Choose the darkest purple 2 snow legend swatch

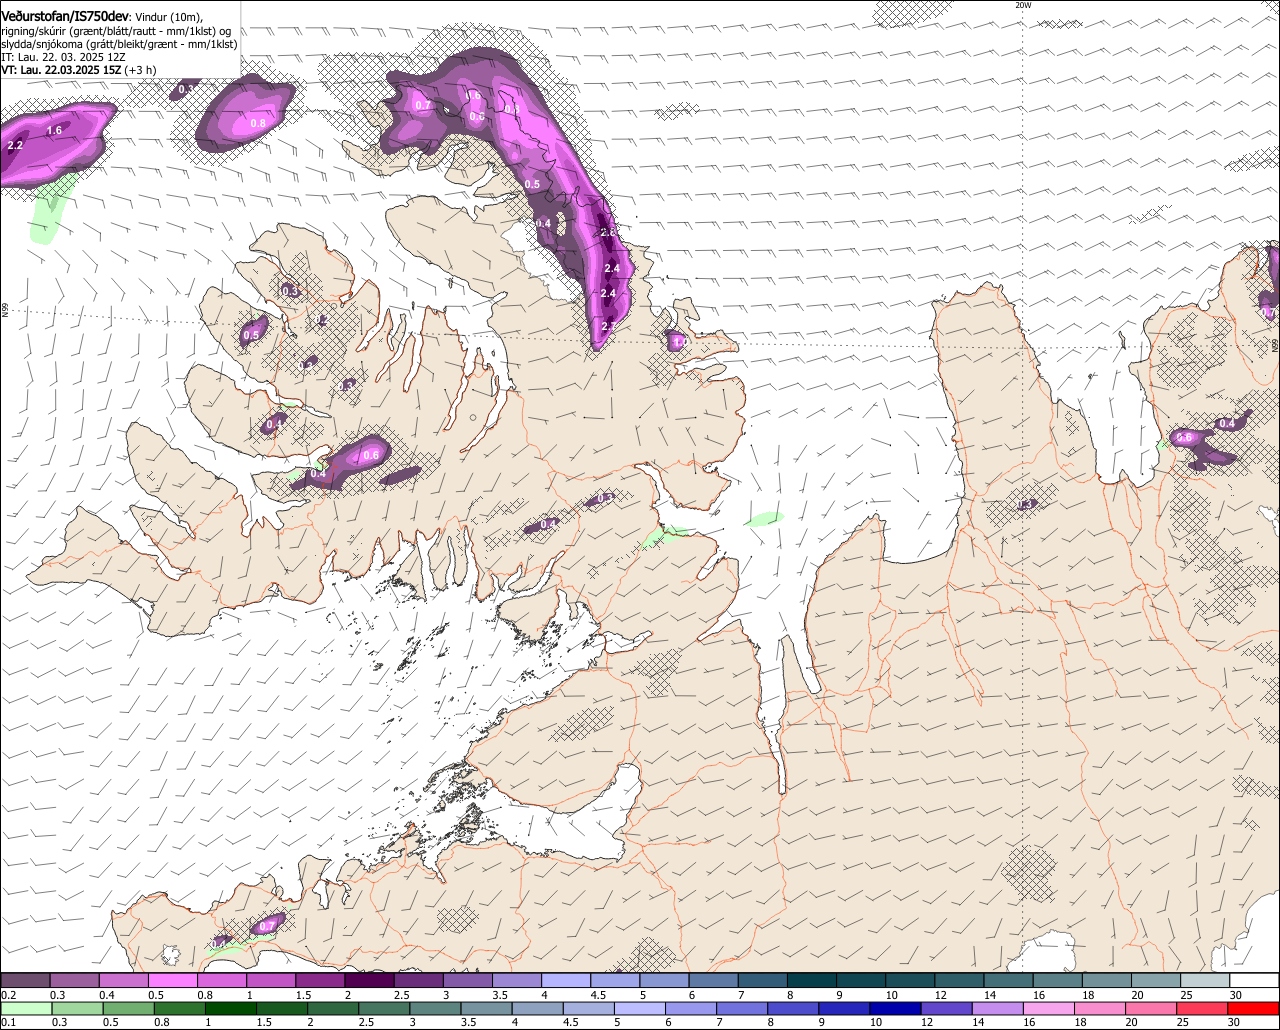click(369, 981)
